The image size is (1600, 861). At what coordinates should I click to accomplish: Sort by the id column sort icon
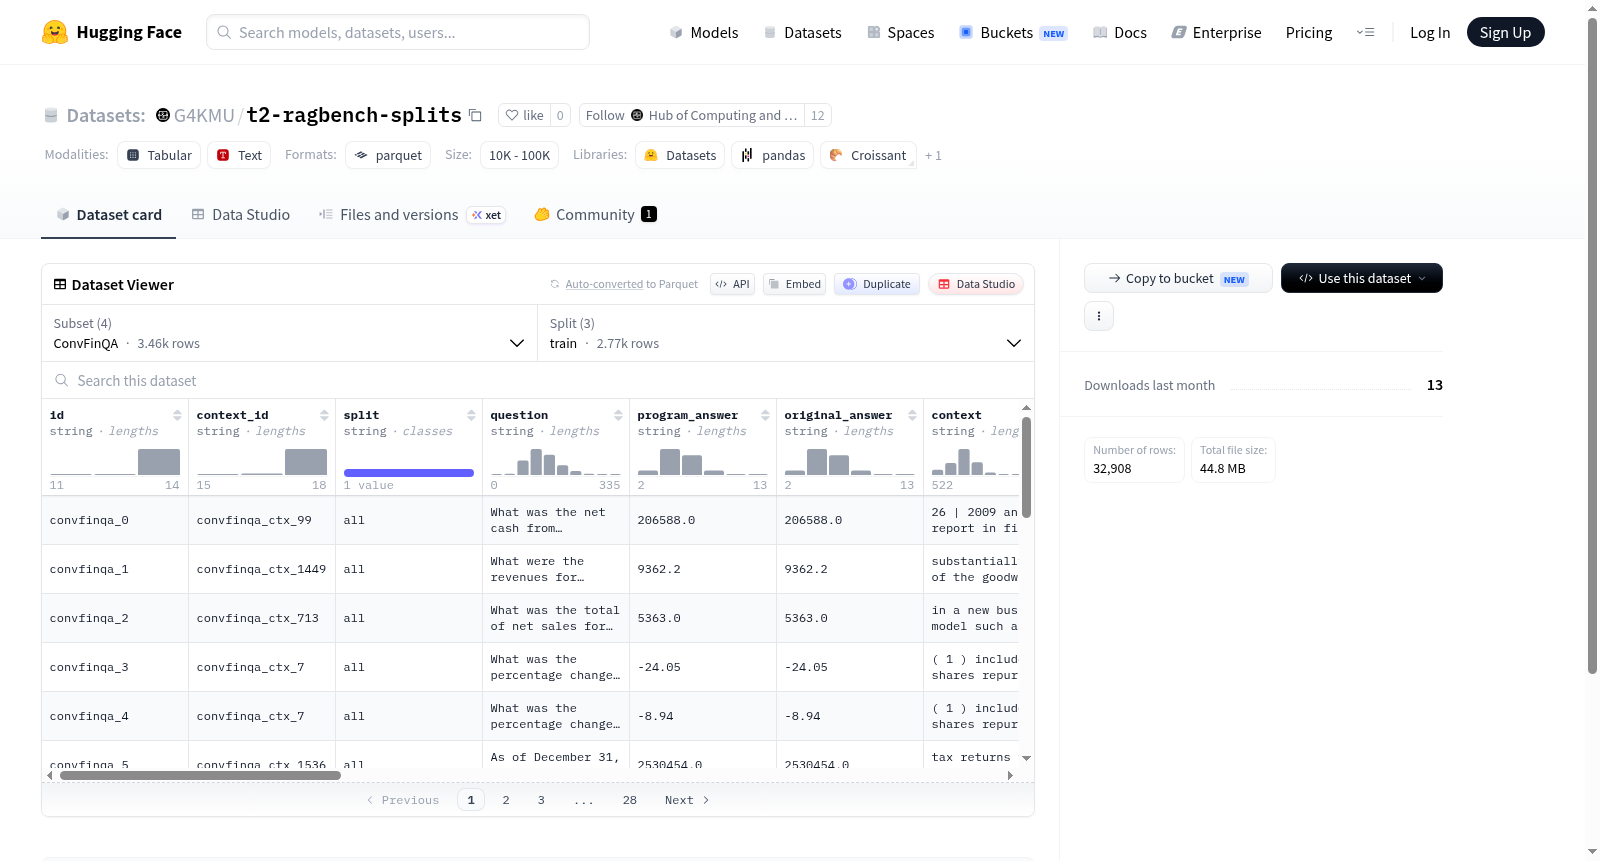pyautogui.click(x=177, y=415)
